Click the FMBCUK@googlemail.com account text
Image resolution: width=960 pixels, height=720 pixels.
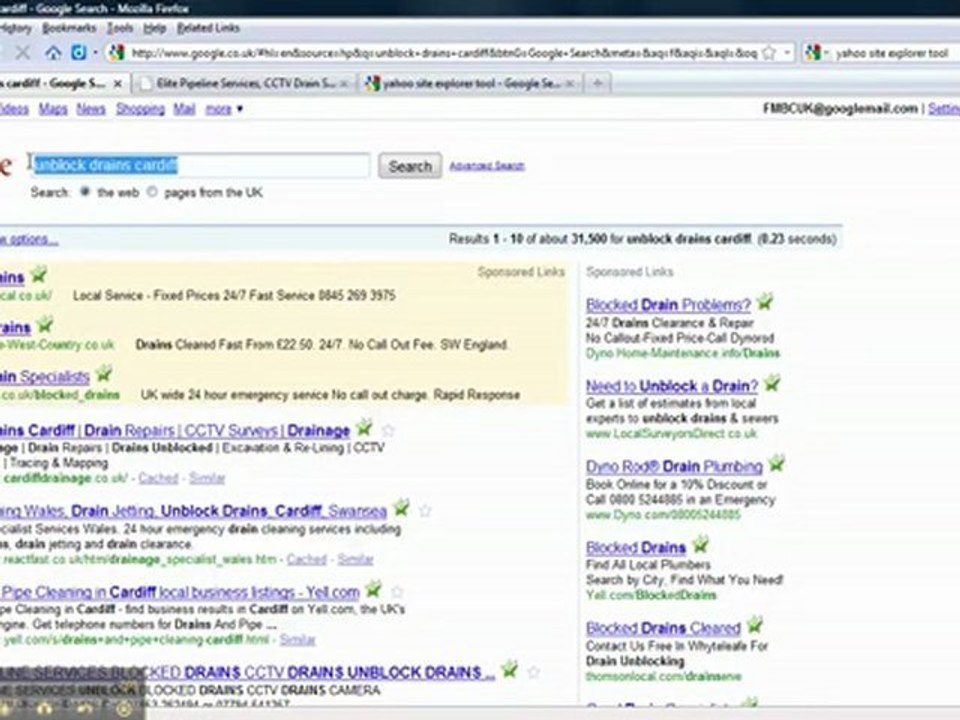pos(840,108)
